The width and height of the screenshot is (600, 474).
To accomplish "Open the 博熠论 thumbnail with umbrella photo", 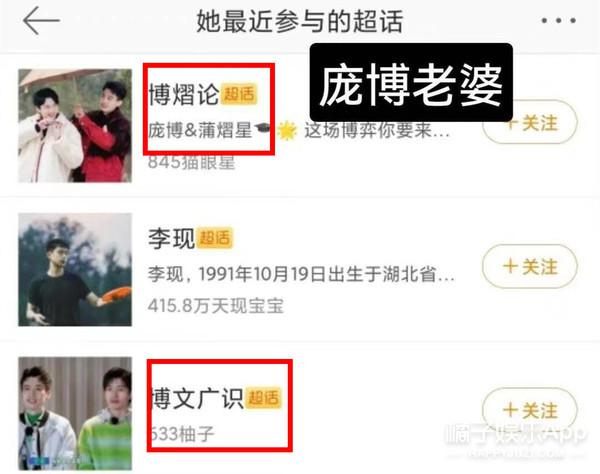I will pos(75,125).
